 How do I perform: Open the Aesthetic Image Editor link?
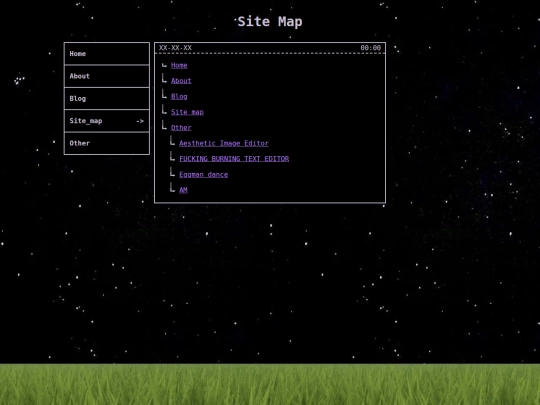click(224, 143)
